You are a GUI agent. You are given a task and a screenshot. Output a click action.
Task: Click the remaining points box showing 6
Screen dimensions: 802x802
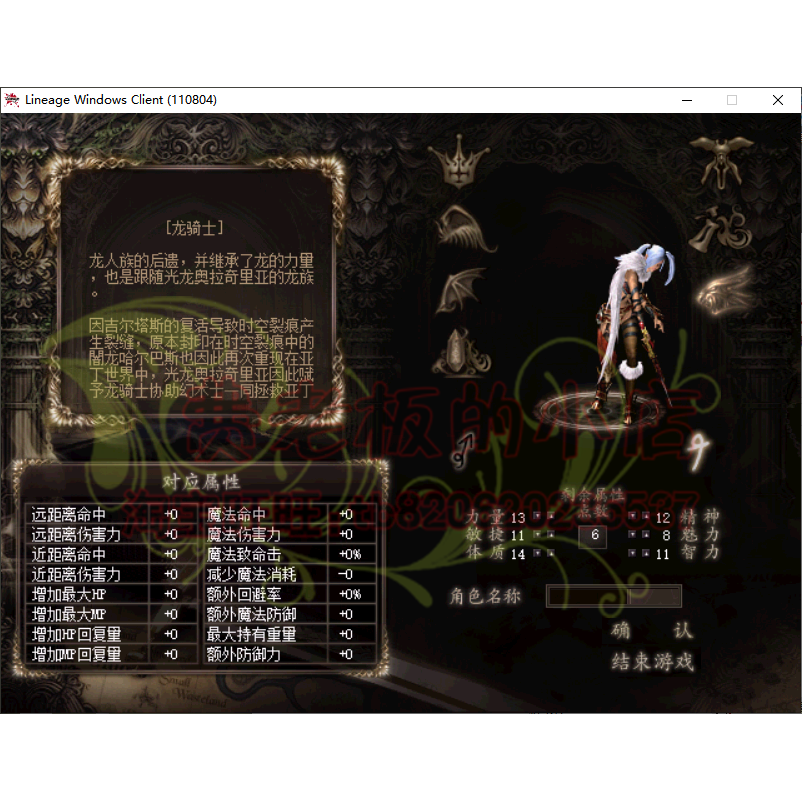594,535
